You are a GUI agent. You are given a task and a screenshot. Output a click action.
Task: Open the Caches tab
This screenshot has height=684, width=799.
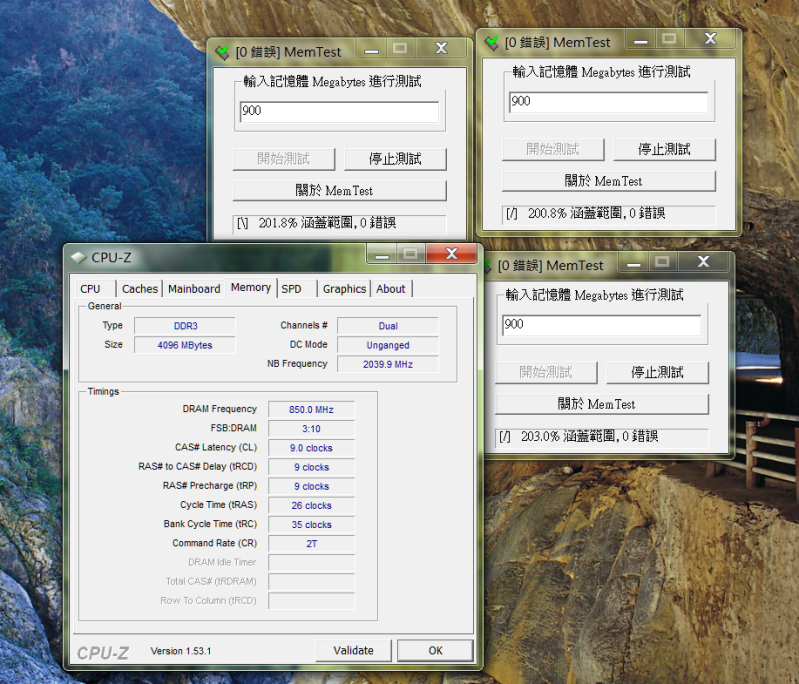(x=140, y=289)
